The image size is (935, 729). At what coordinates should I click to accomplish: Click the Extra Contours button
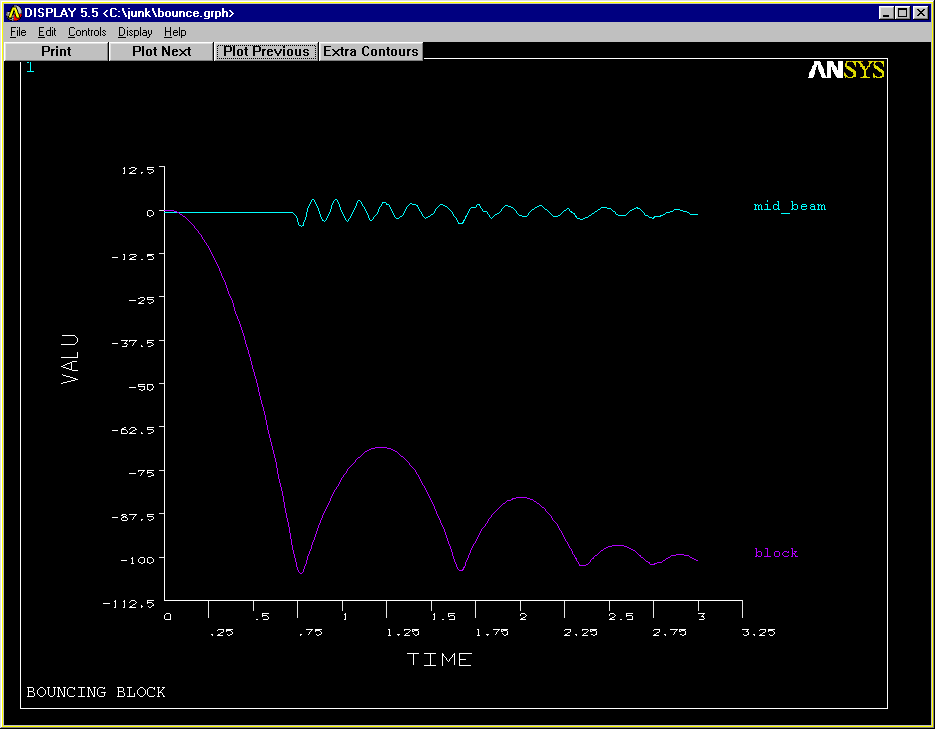click(371, 51)
